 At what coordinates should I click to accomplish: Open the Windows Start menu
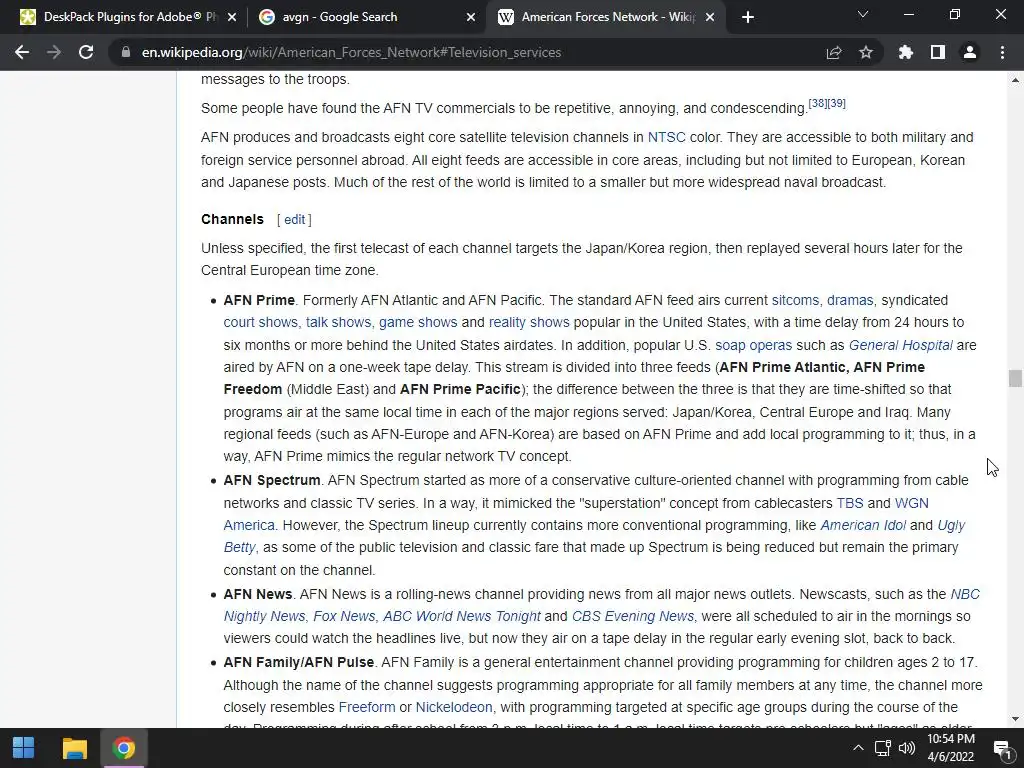tap(24, 748)
